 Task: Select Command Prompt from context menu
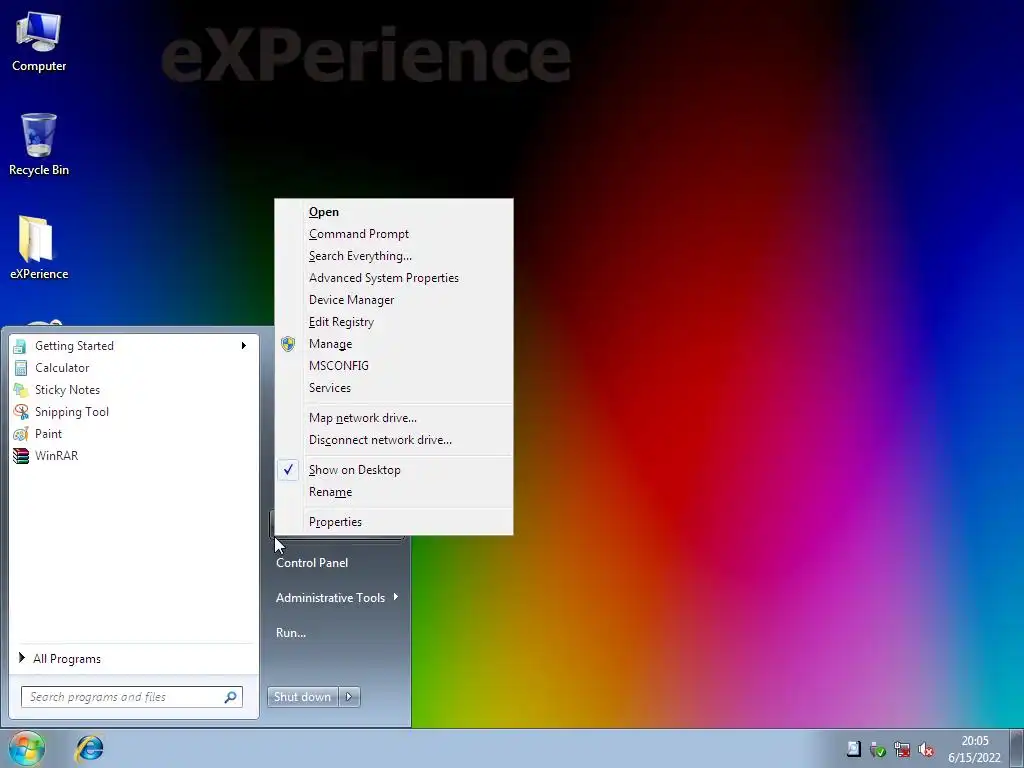[x=394, y=234]
